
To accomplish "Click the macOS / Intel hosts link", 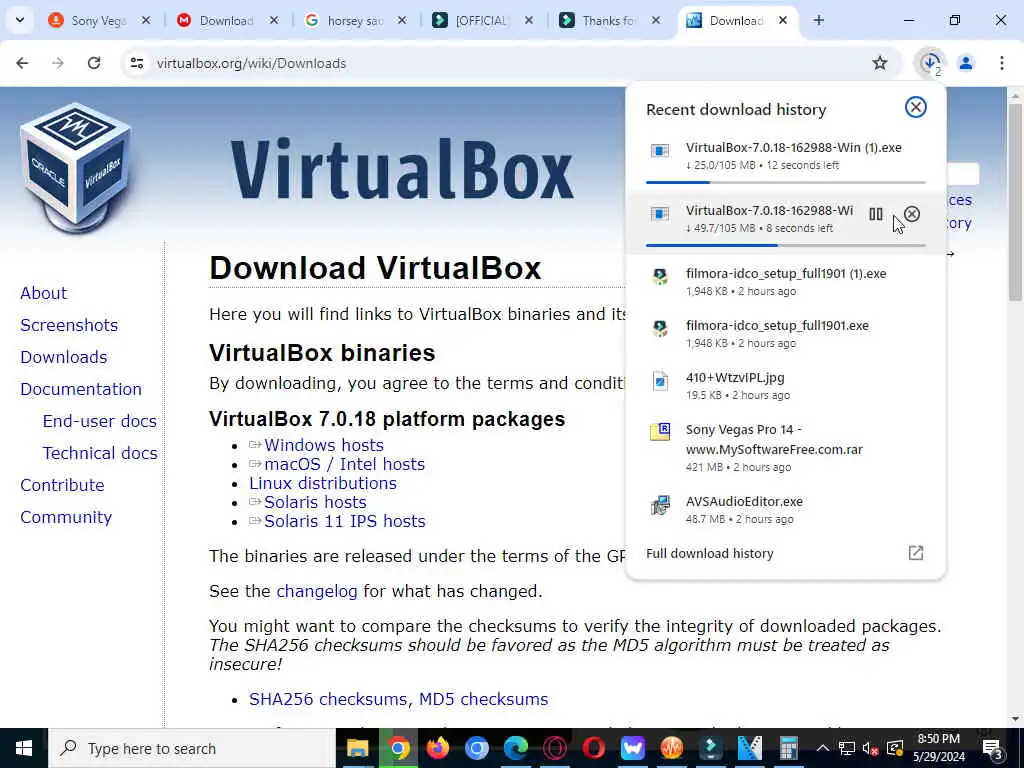I will click(345, 464).
